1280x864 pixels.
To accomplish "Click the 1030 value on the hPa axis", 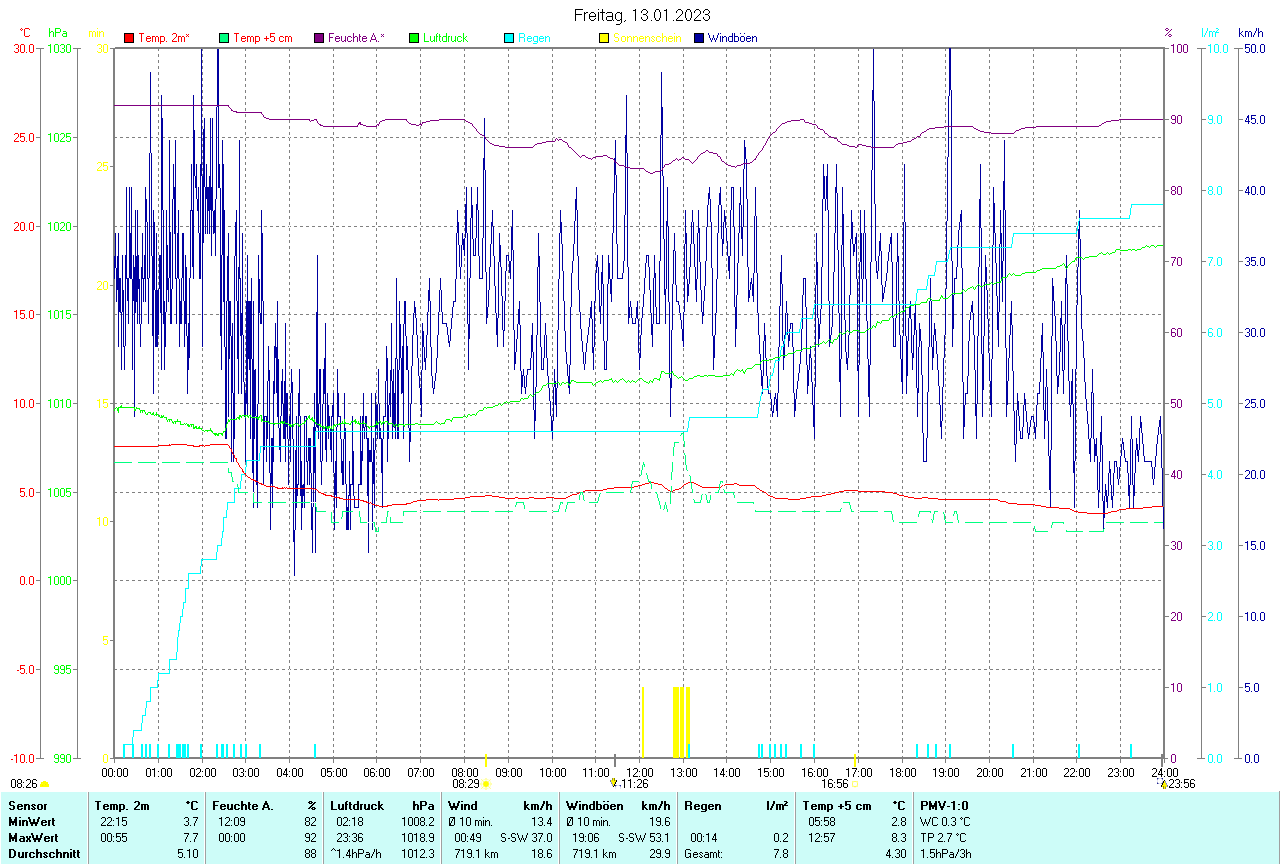I will pos(58,48).
